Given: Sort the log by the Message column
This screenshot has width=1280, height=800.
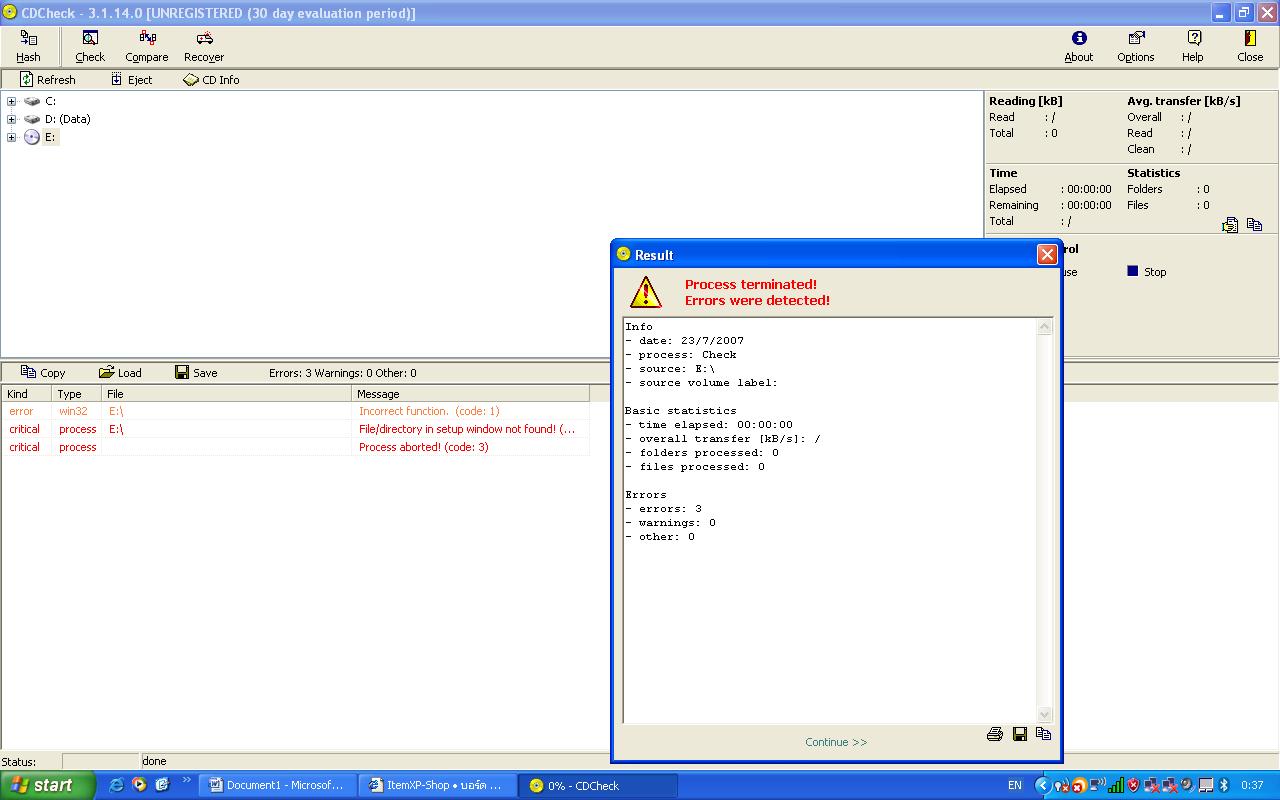Looking at the screenshot, I should click(x=470, y=394).
